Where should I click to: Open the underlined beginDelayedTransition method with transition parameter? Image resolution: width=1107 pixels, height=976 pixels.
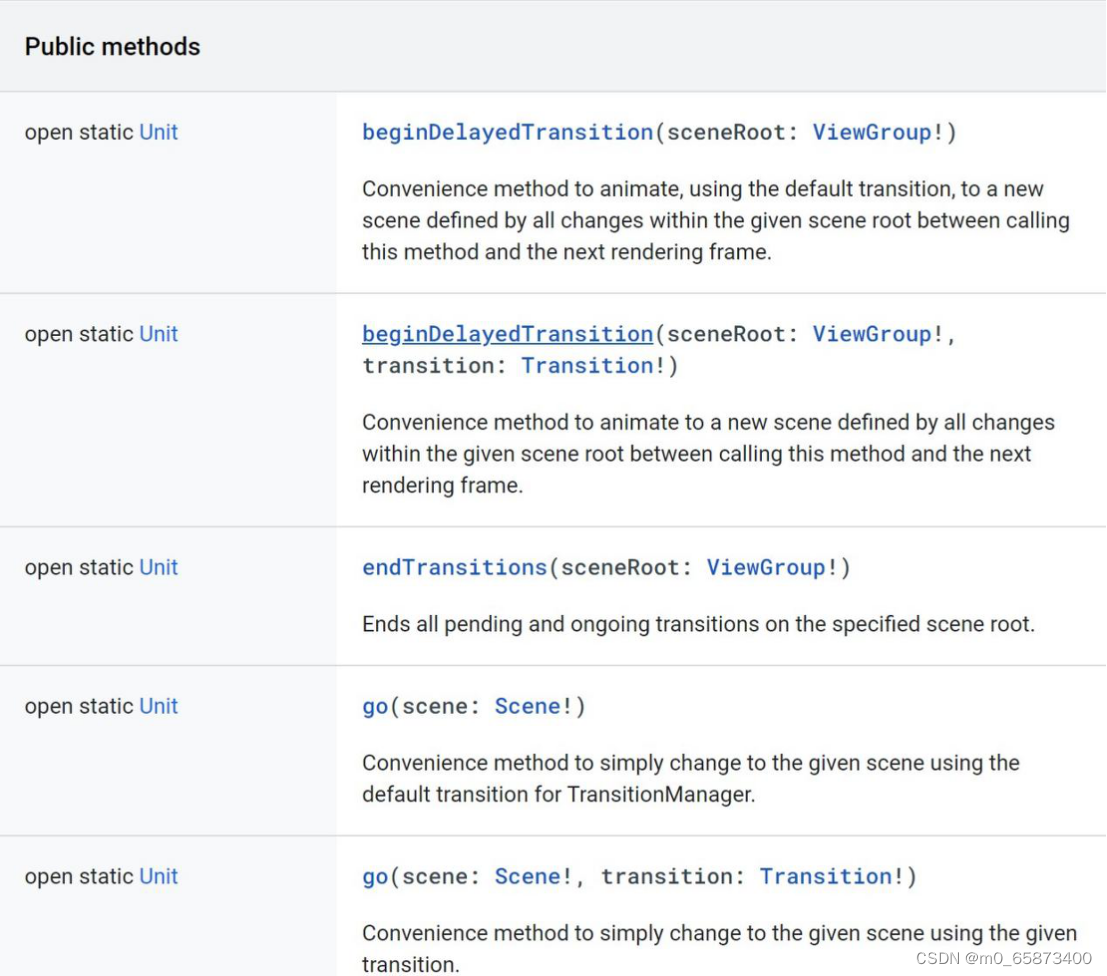tap(507, 334)
